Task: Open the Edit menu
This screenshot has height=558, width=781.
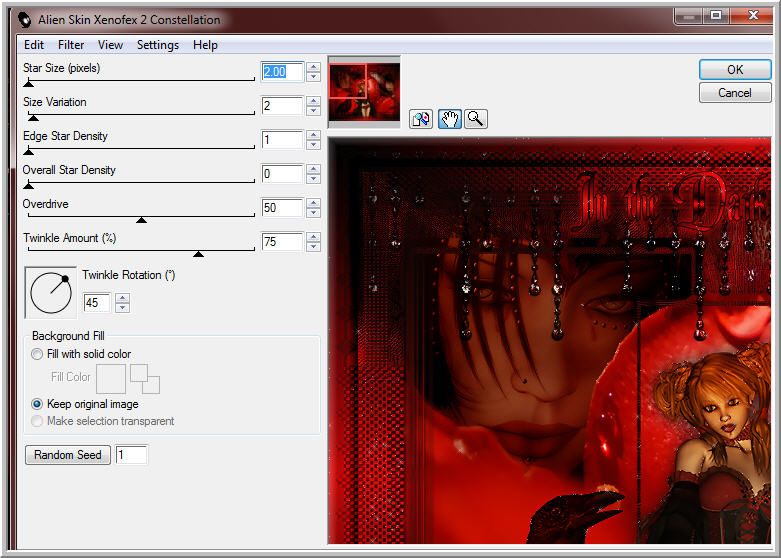Action: coord(34,45)
